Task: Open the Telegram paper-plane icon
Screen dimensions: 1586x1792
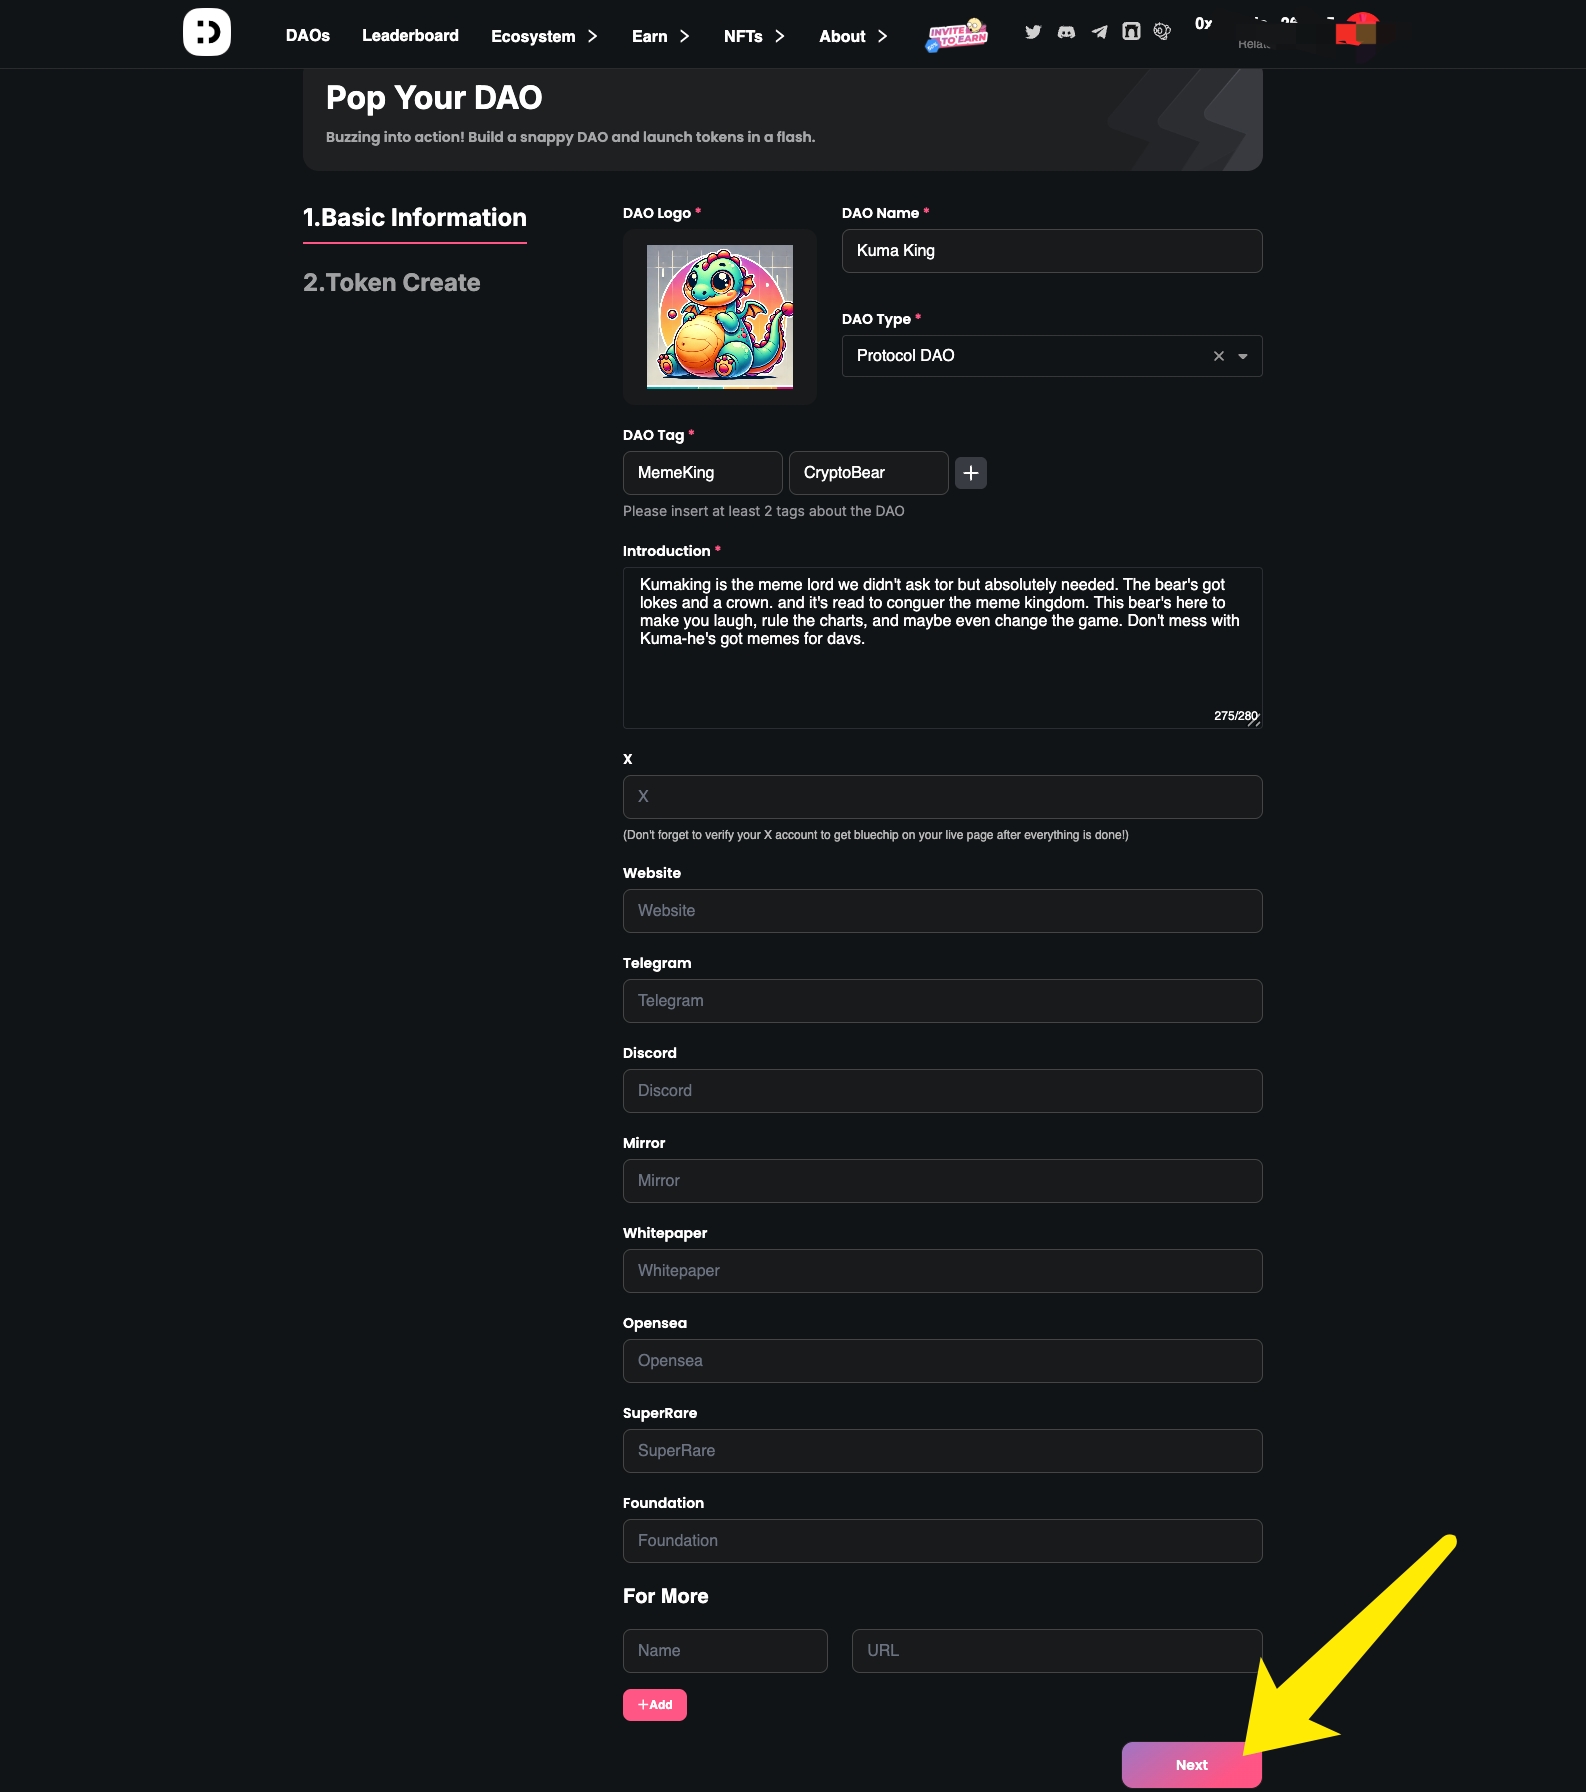Action: click(x=1099, y=32)
